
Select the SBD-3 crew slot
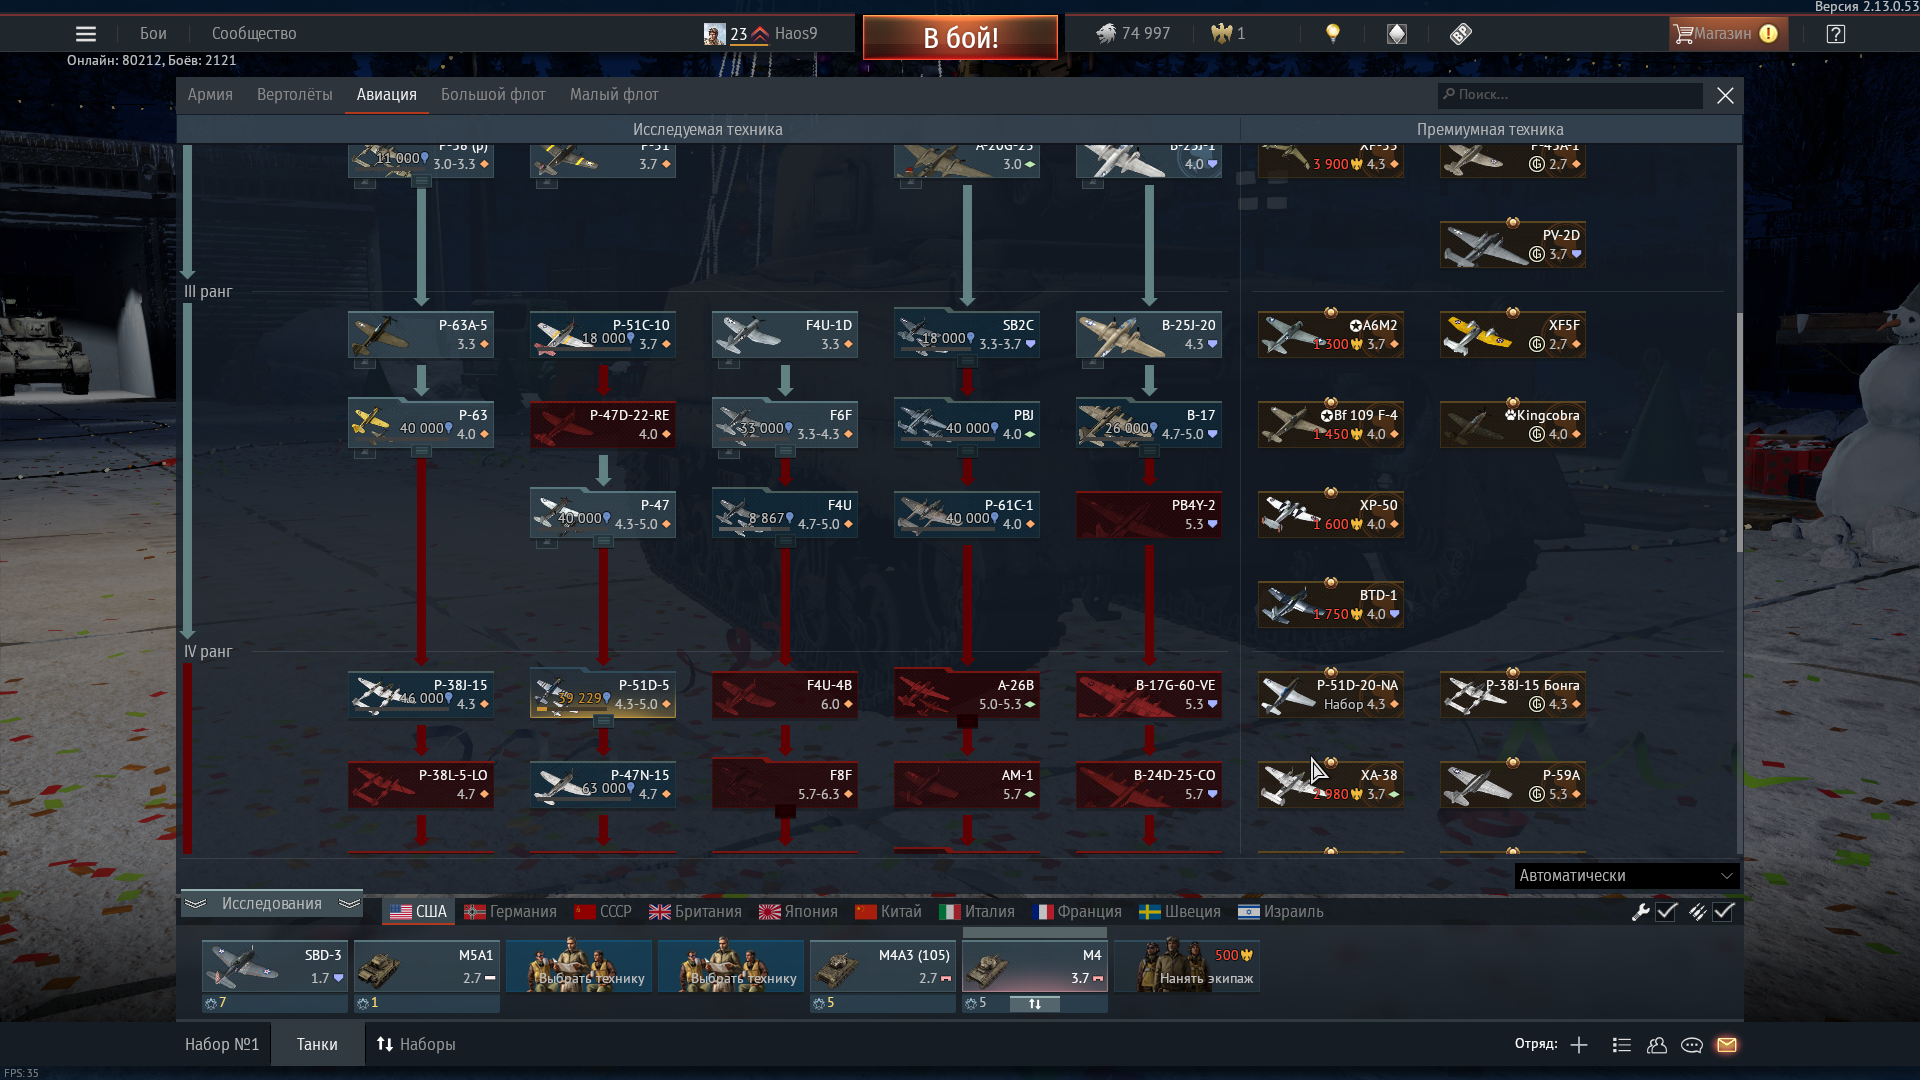275,966
